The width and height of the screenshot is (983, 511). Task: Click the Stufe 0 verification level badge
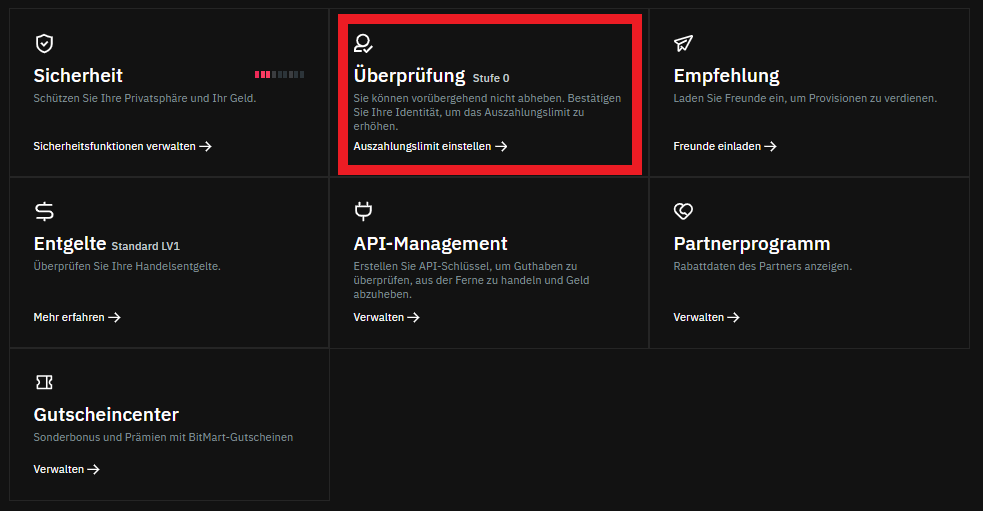coord(491,78)
